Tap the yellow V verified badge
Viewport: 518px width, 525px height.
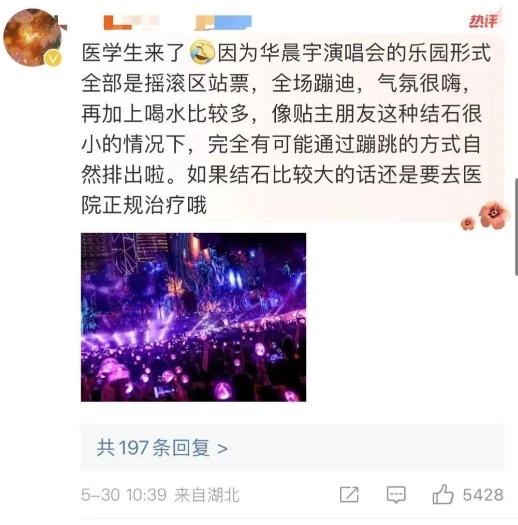pos(54,59)
